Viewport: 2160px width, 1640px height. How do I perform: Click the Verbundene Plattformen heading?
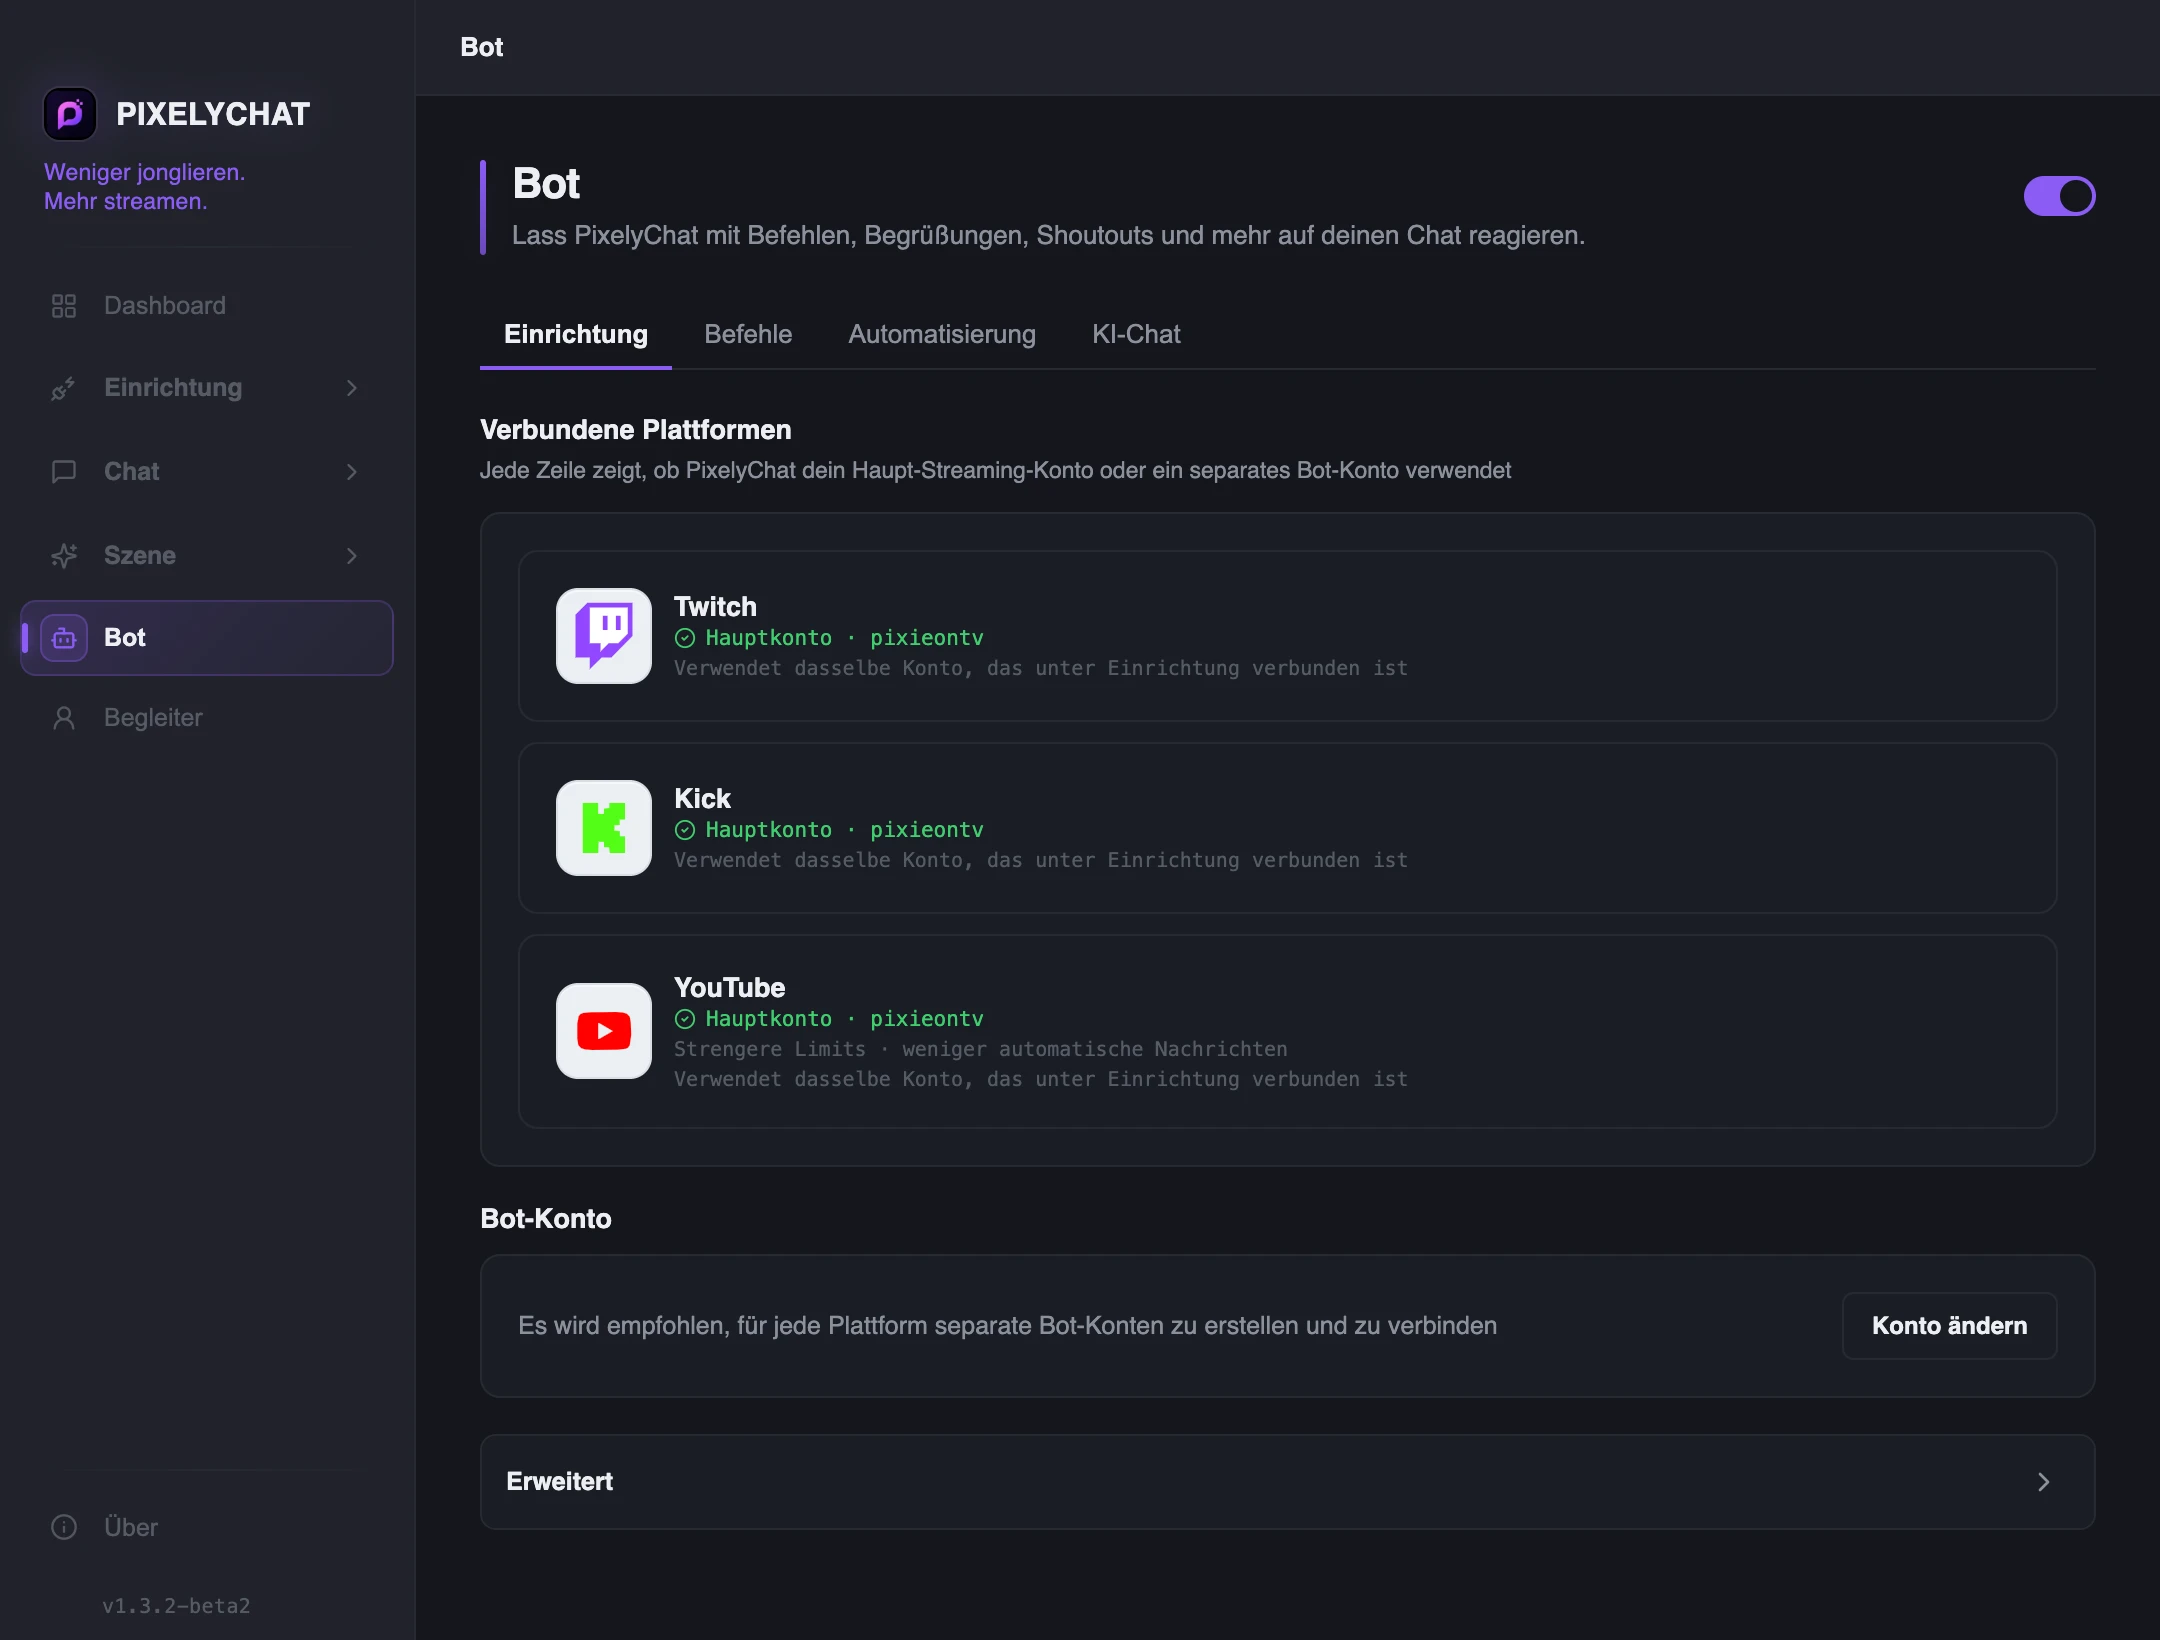636,430
